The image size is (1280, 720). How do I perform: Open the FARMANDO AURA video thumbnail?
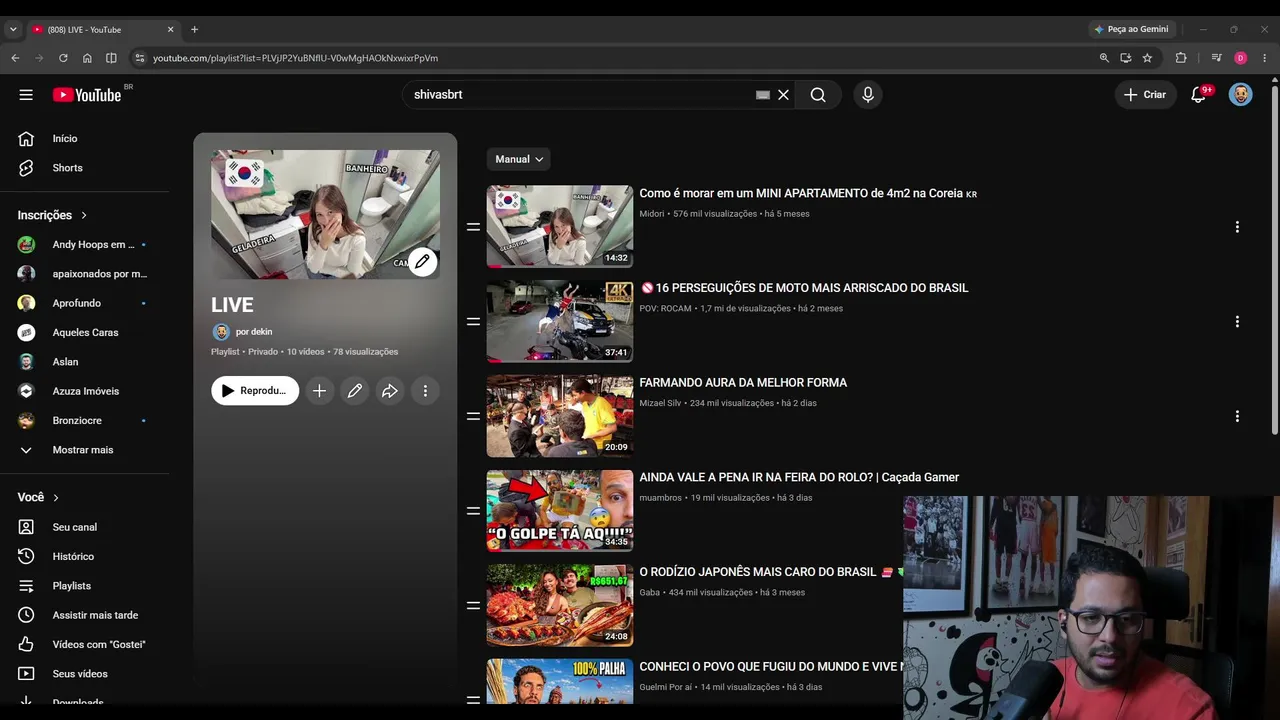tap(560, 416)
